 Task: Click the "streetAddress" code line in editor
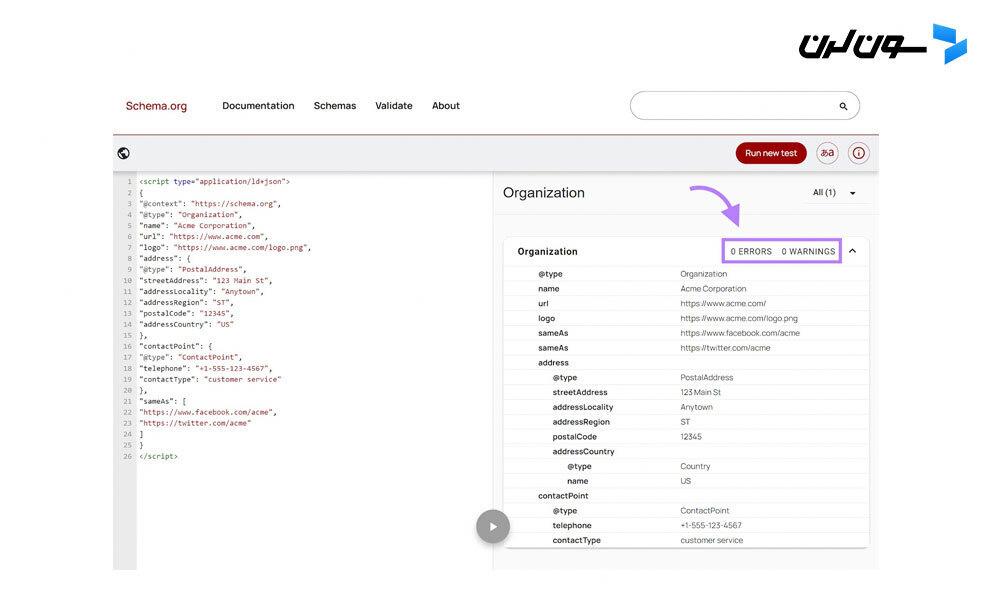click(206, 281)
